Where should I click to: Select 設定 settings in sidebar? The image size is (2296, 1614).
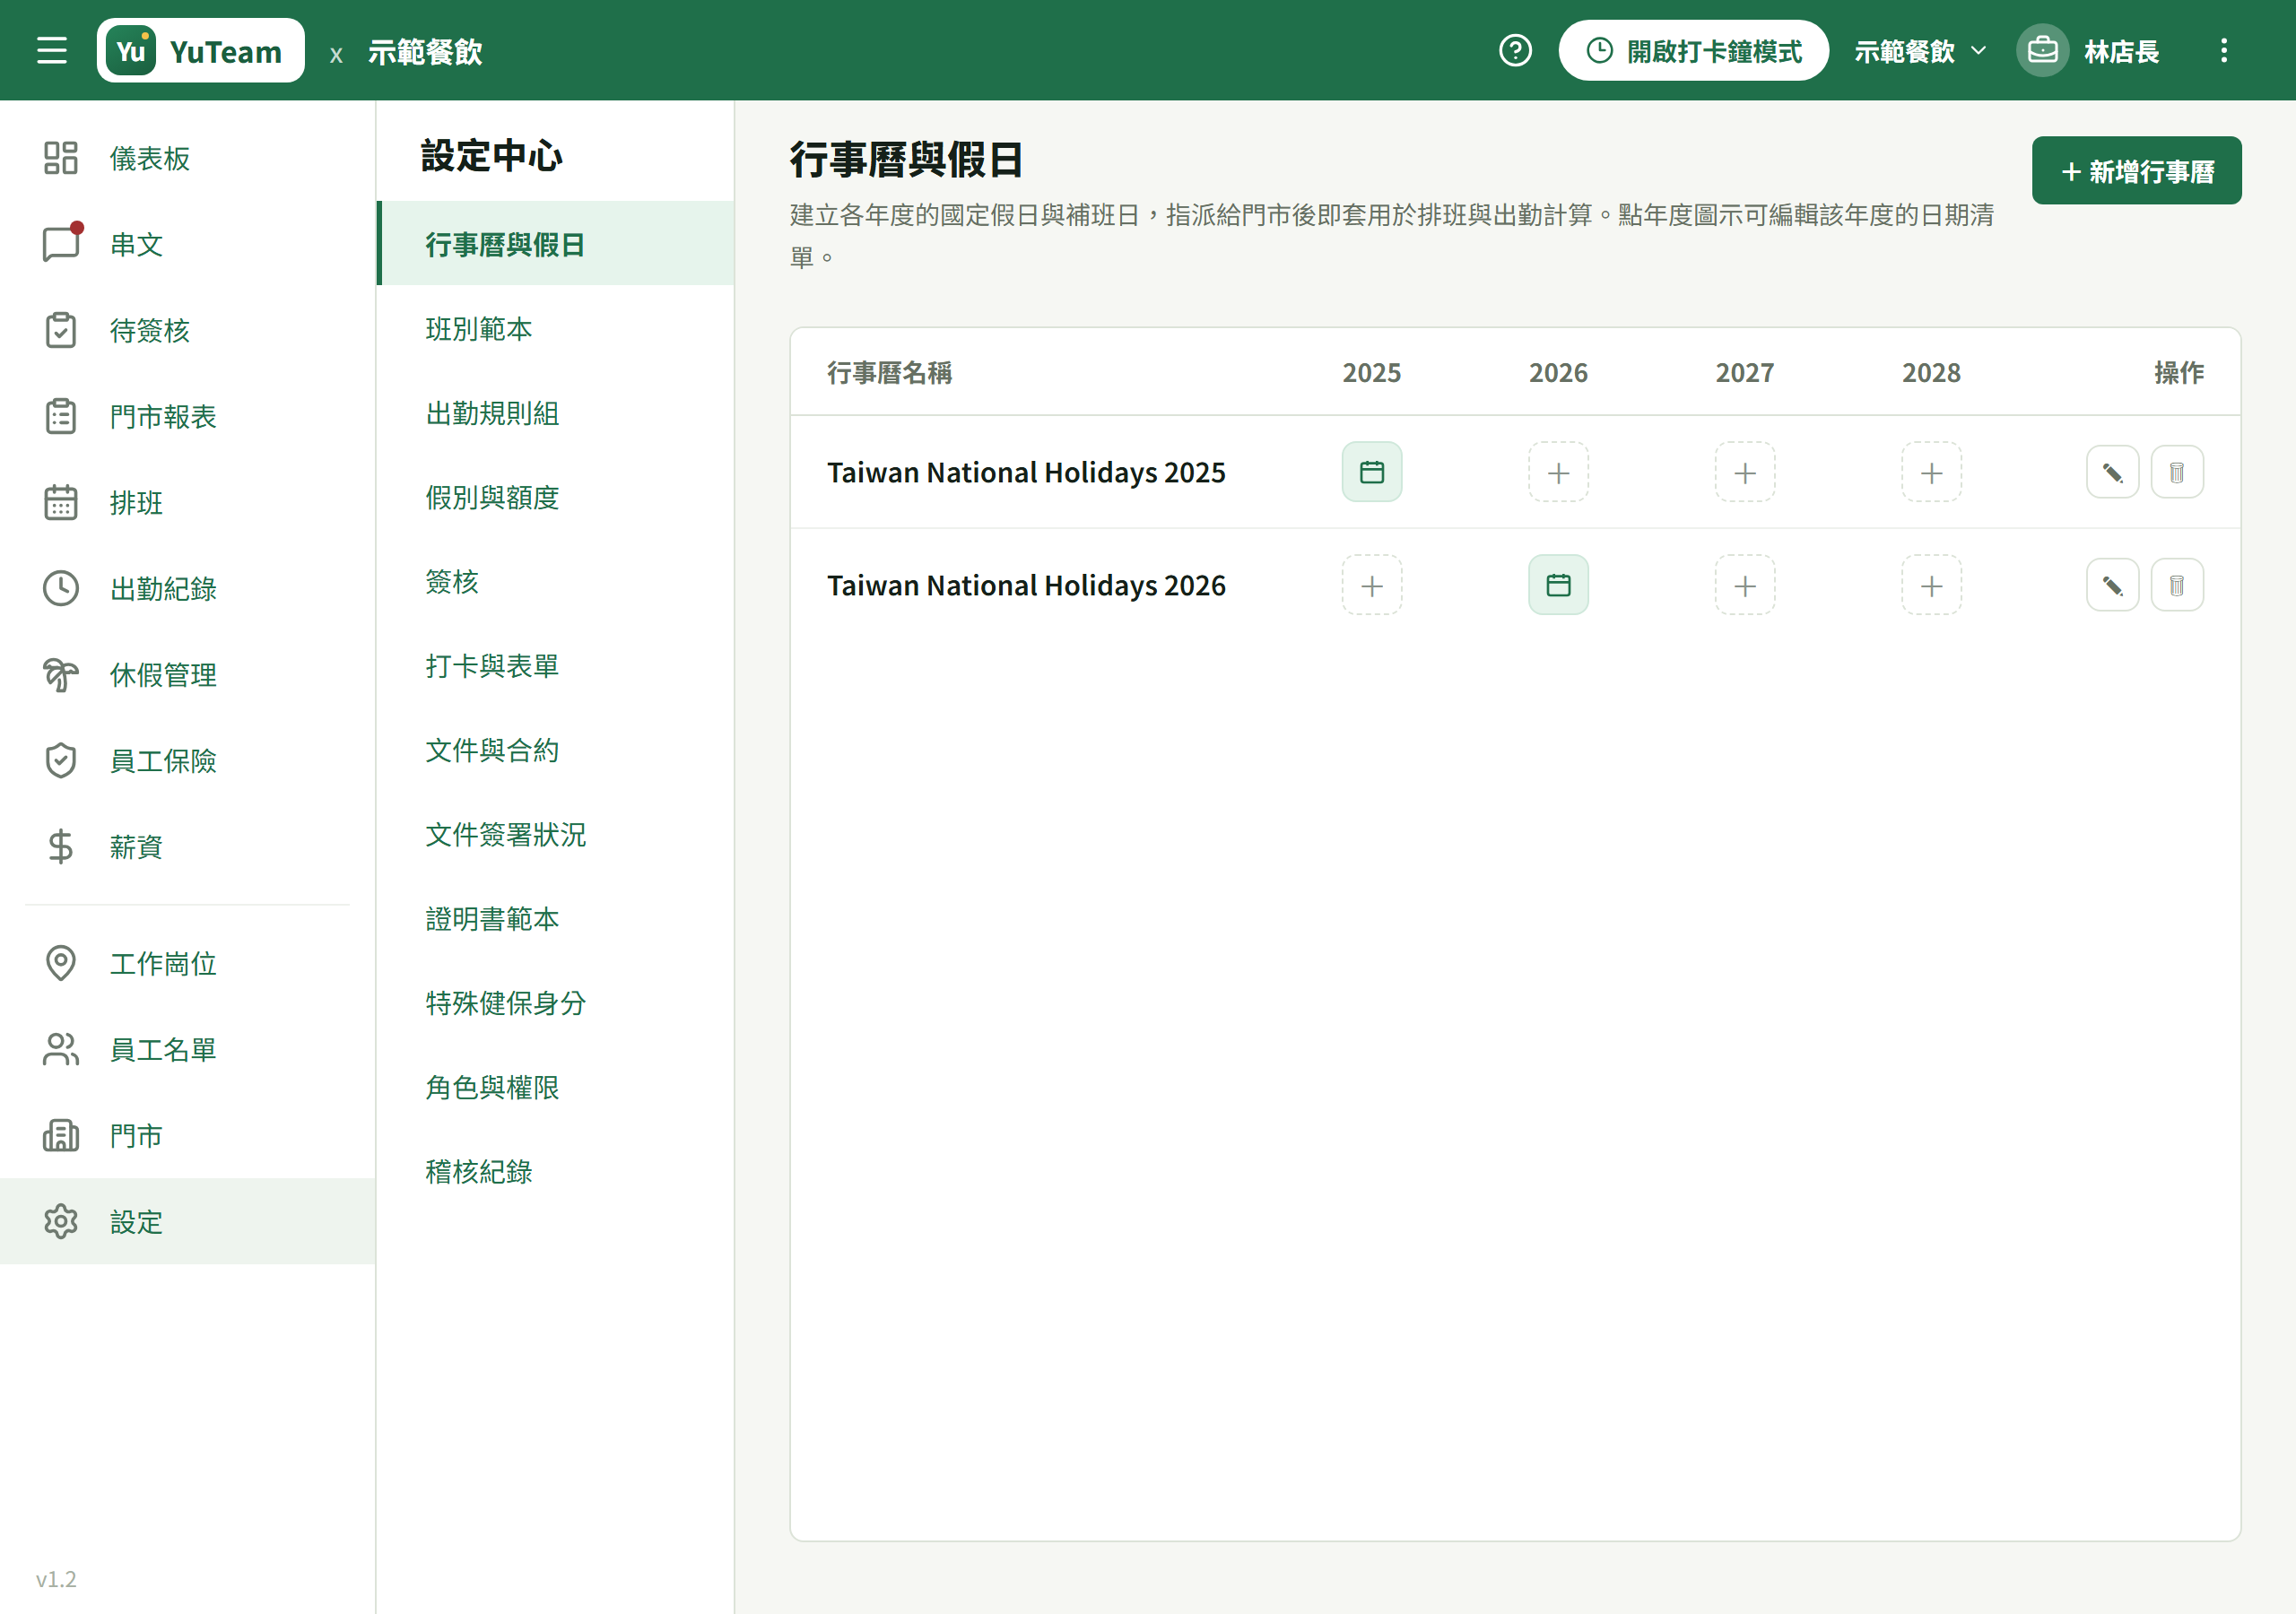(188, 1221)
